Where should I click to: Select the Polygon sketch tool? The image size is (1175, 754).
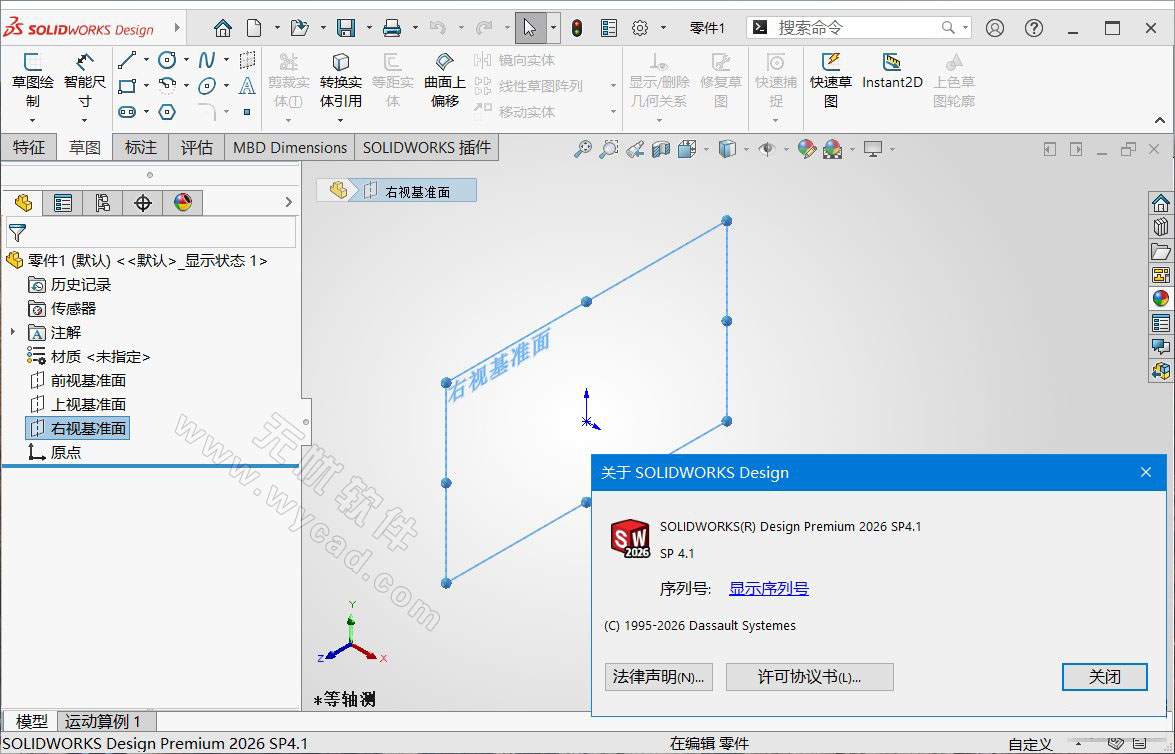coord(167,112)
